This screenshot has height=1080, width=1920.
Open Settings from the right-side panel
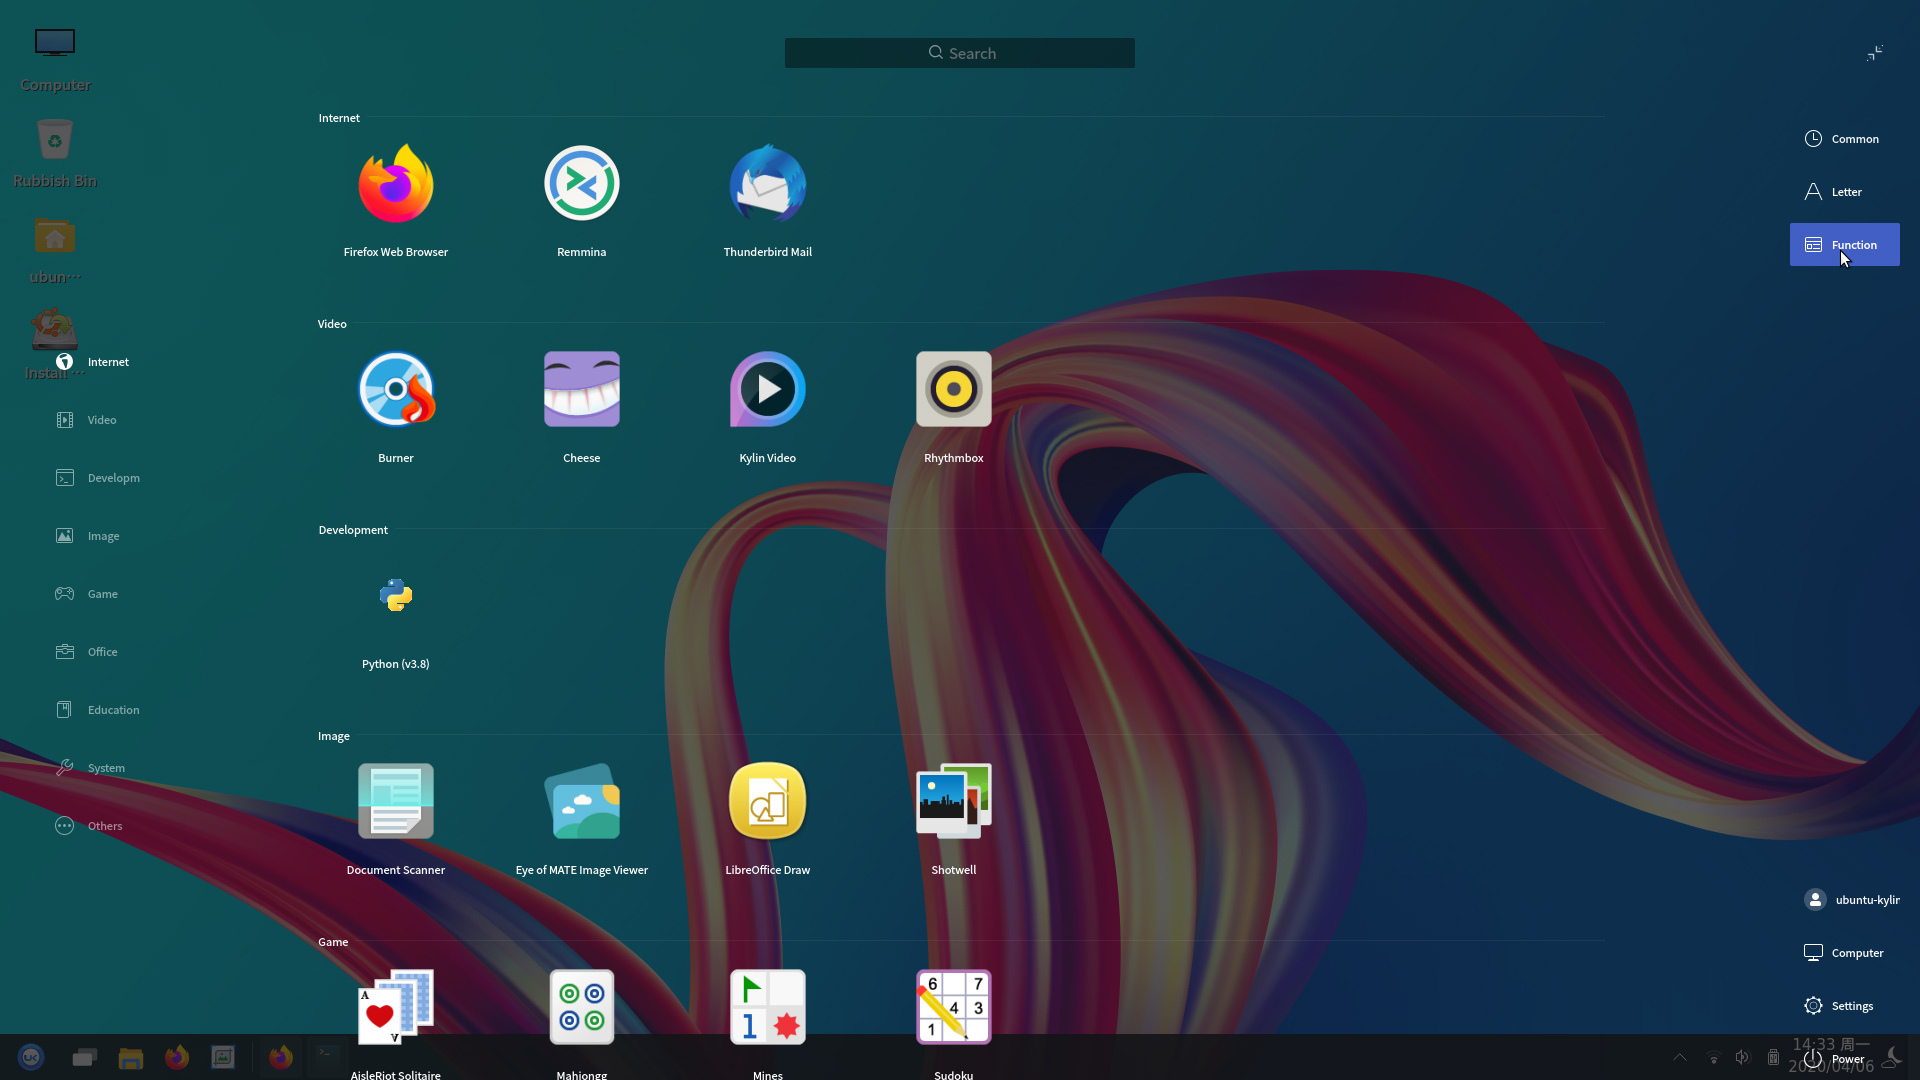(1840, 1006)
